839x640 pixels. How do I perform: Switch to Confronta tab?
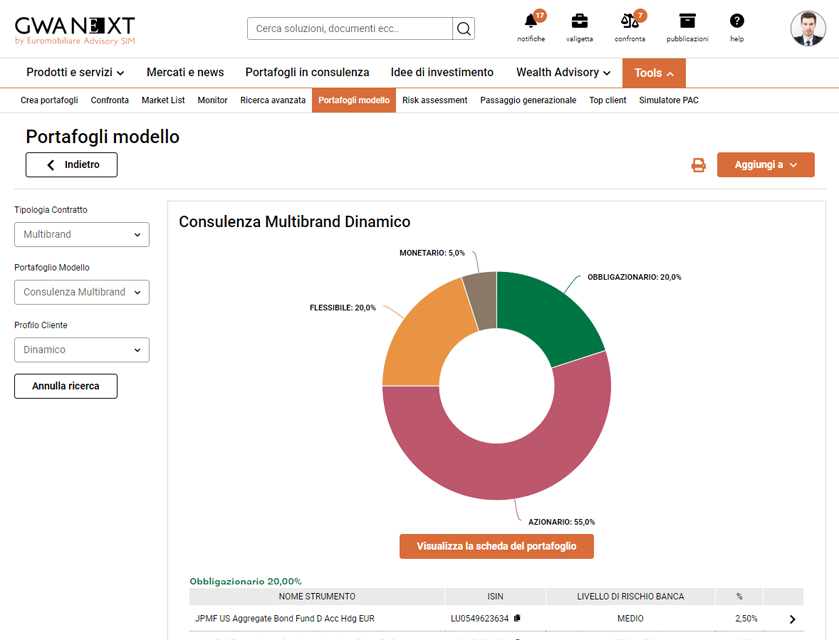(110, 100)
